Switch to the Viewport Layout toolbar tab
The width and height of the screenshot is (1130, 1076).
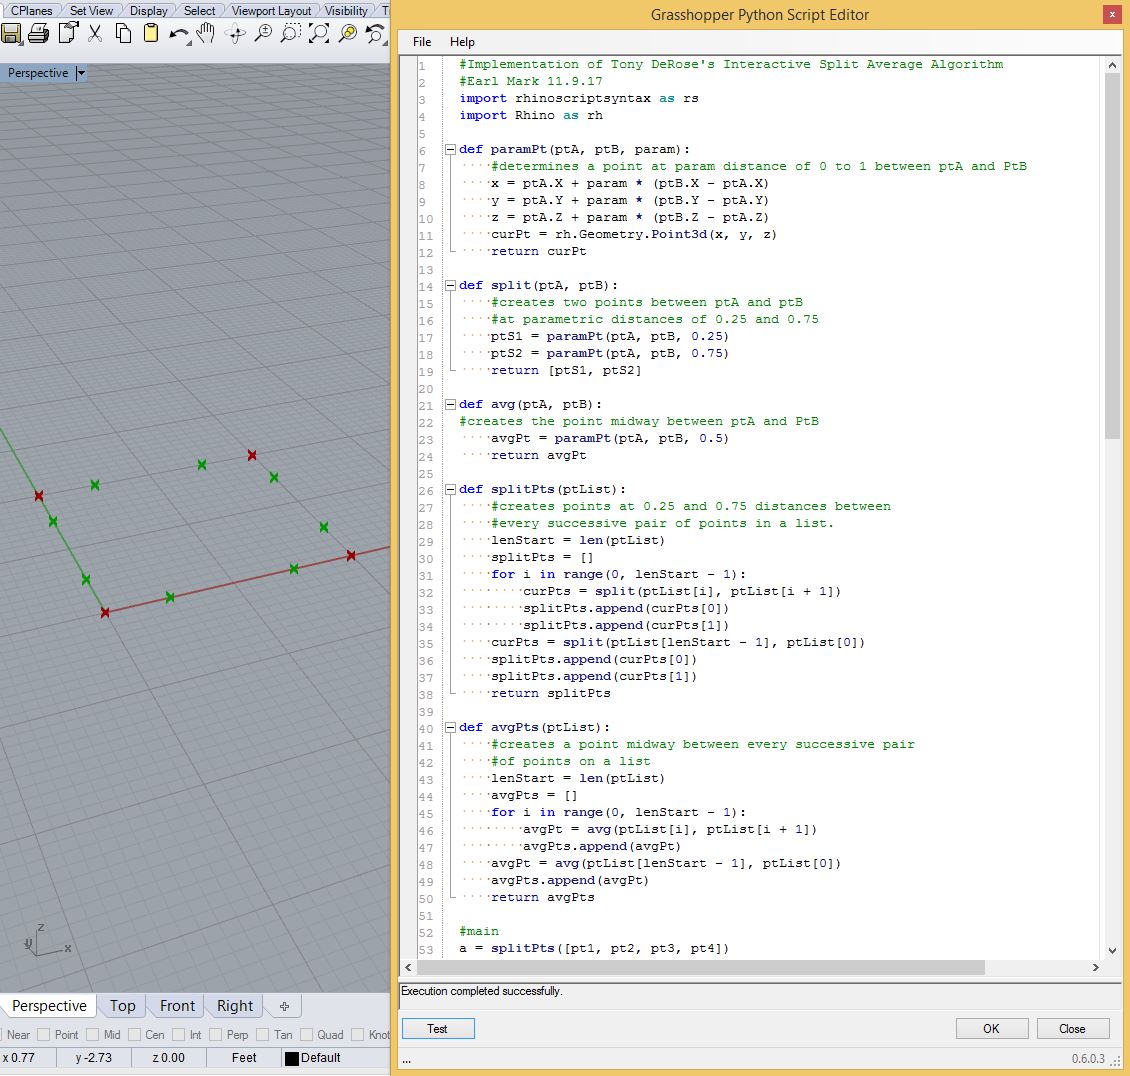point(271,11)
